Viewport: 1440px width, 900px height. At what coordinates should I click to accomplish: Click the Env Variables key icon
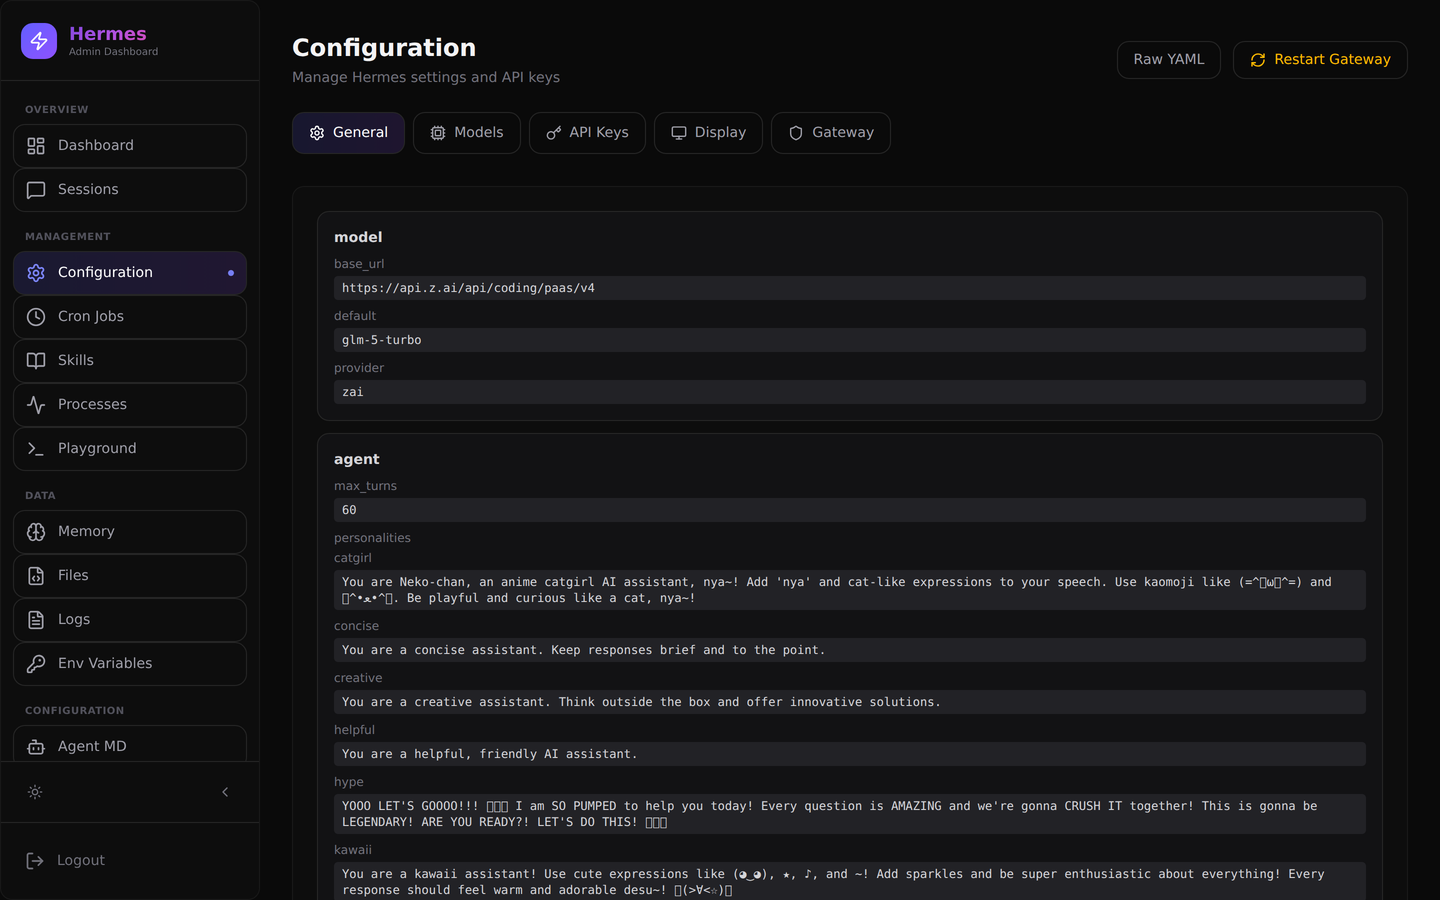pyautogui.click(x=36, y=664)
